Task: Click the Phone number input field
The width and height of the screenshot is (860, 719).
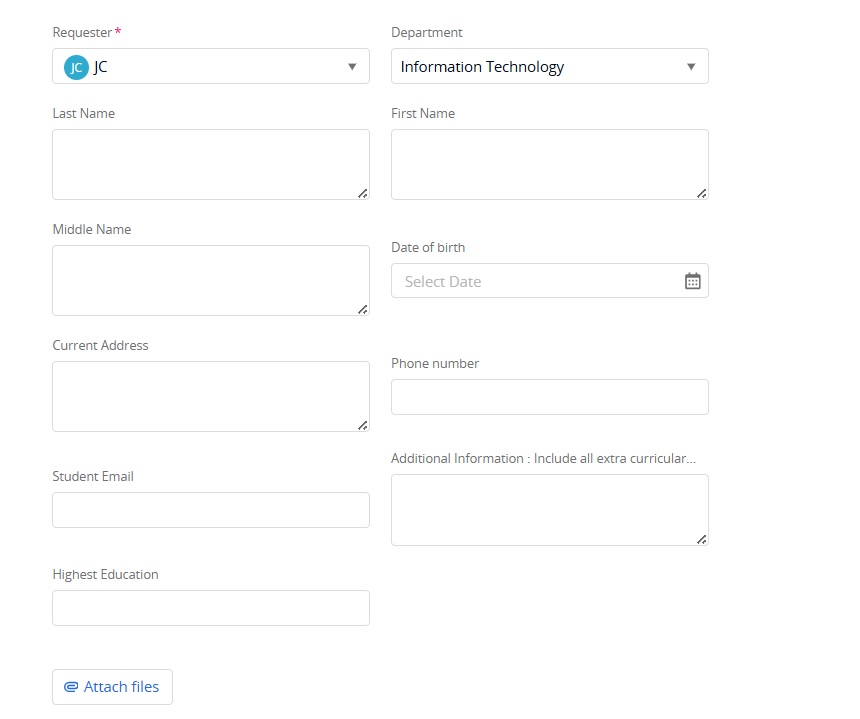Action: (x=550, y=397)
